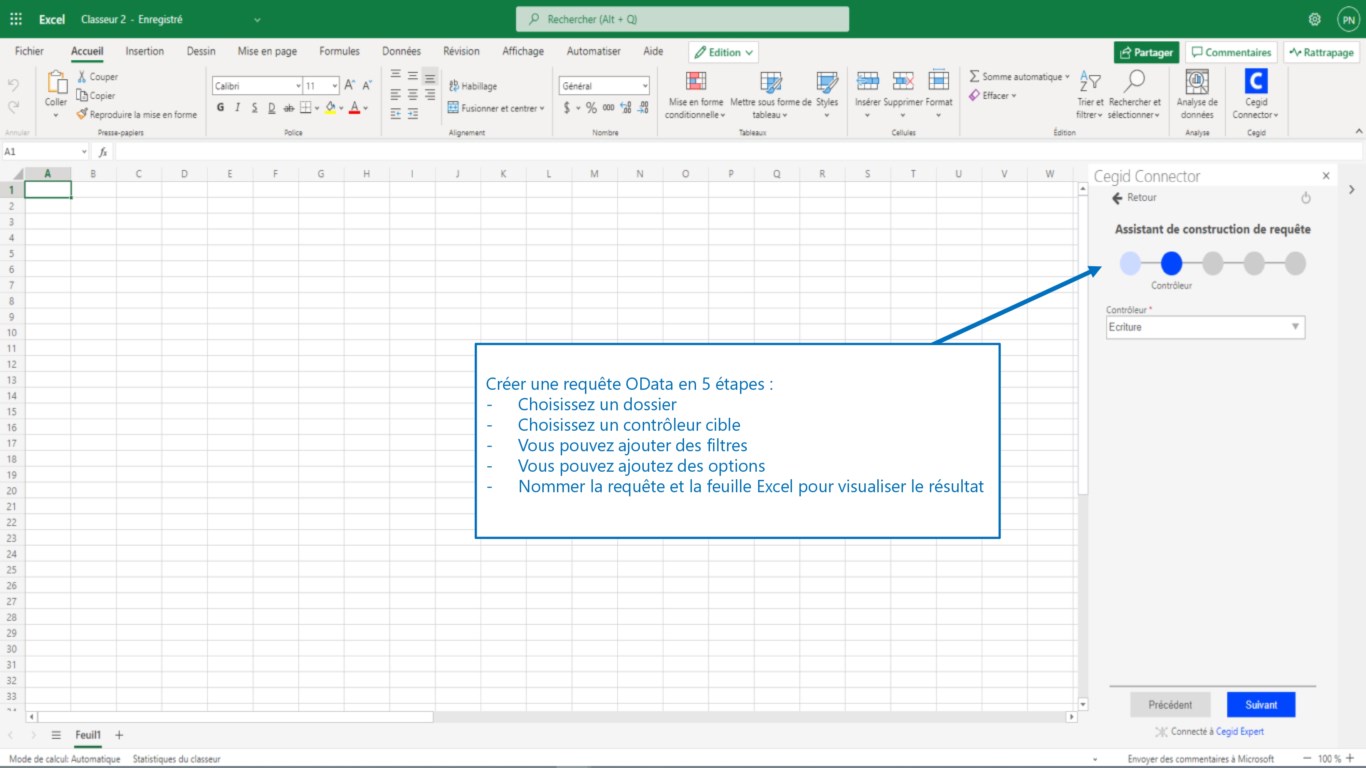Align text to the bottom

coord(429,76)
